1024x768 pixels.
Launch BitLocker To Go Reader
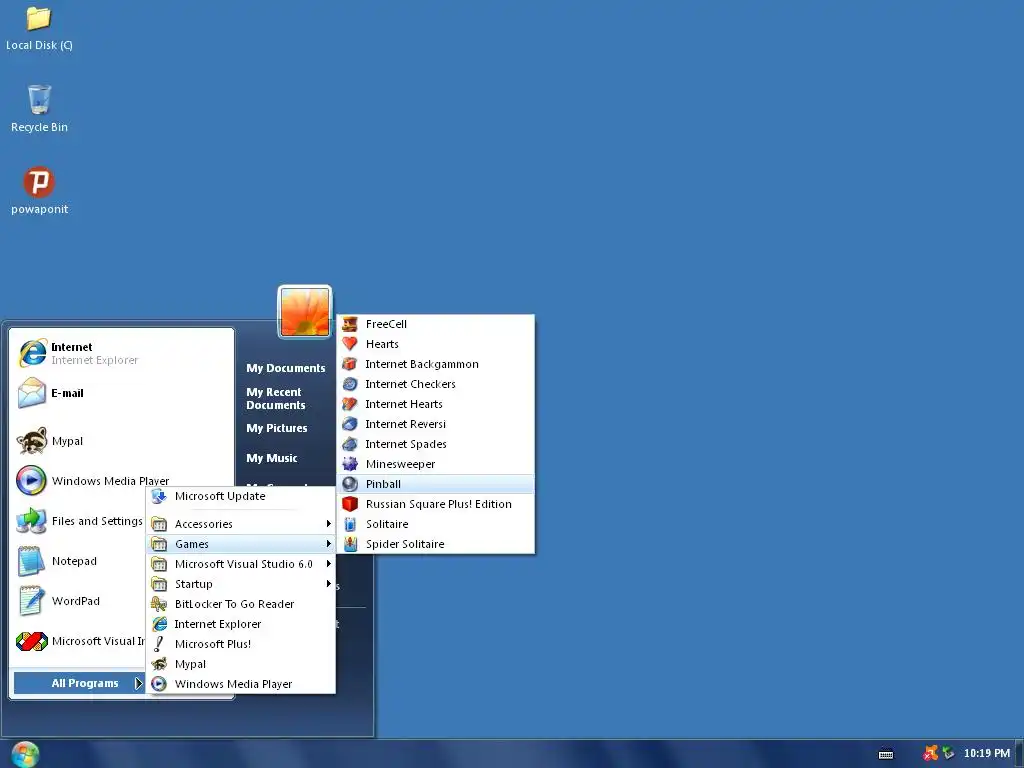(x=241, y=604)
